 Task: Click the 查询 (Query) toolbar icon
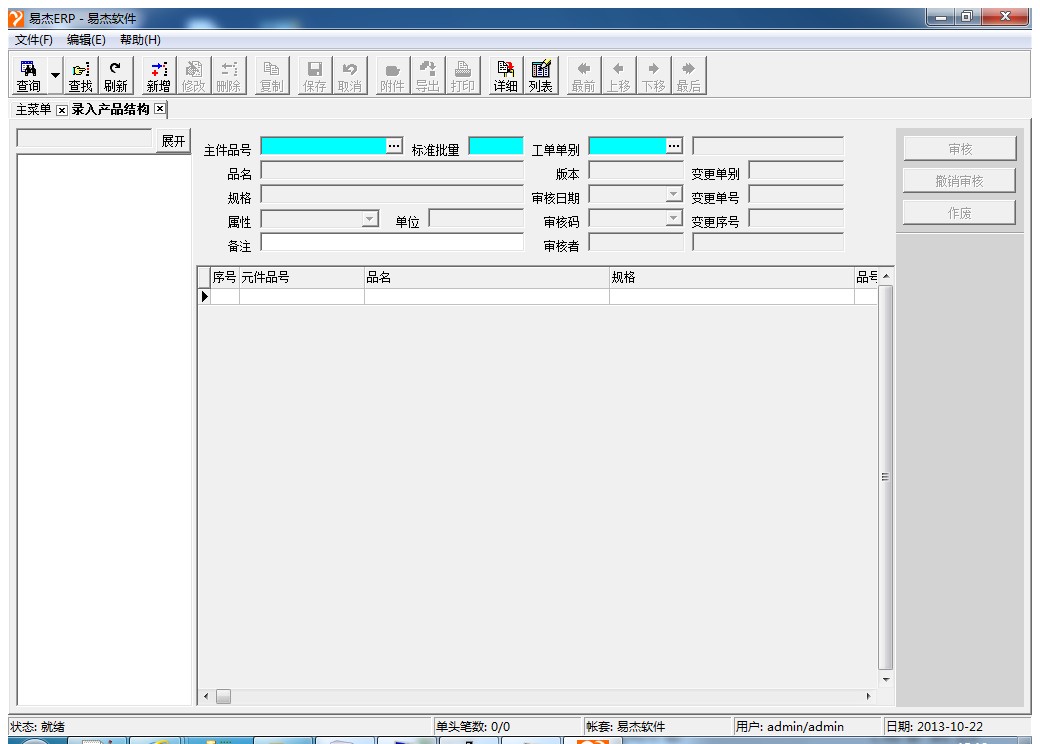point(29,76)
